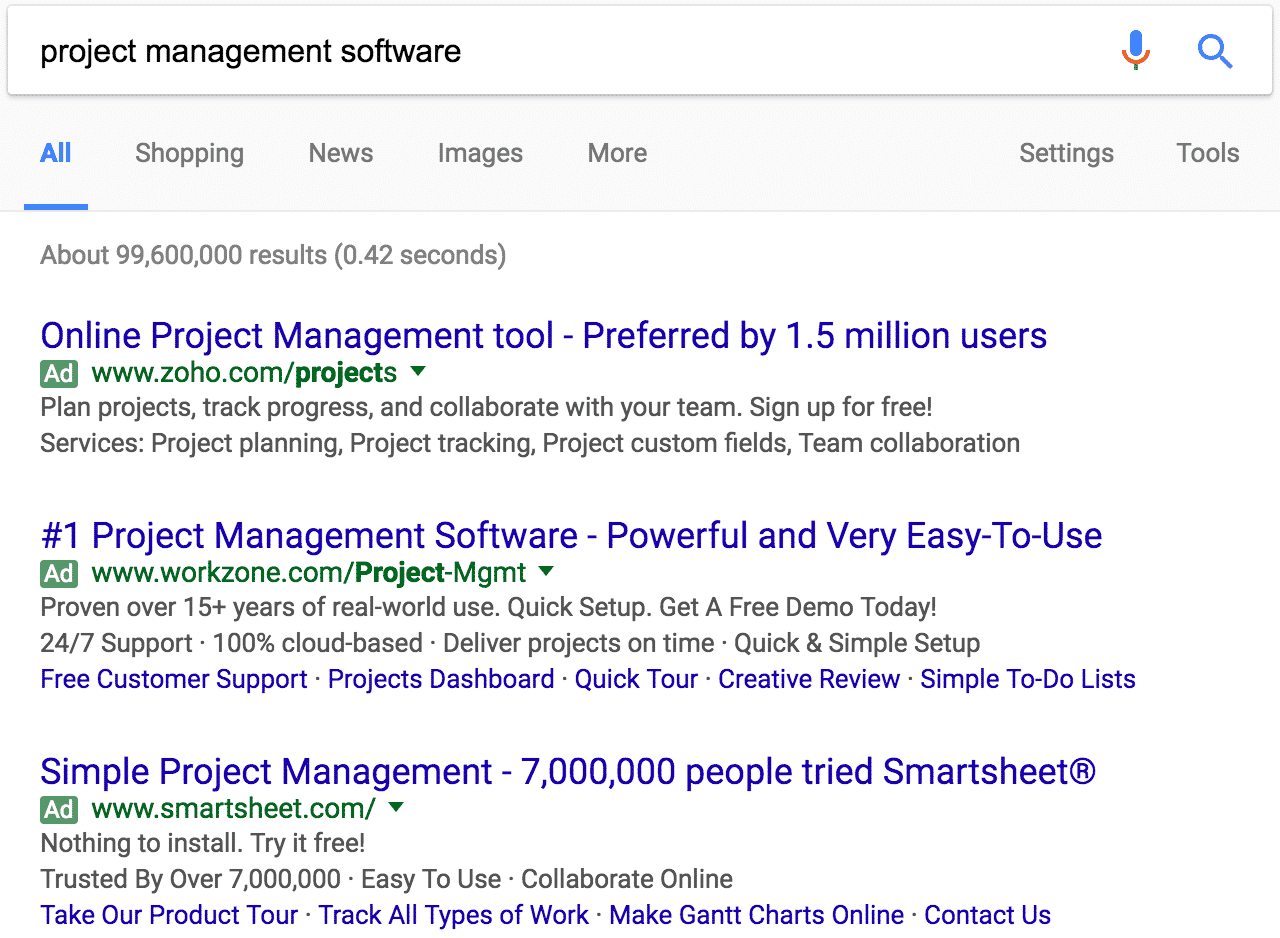This screenshot has height=938, width=1280.
Task: Click the 'Proven over 15+ years' description
Action: 489,607
